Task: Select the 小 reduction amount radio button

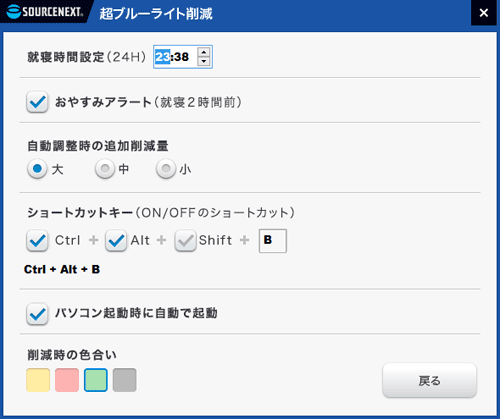Action: coord(166,169)
